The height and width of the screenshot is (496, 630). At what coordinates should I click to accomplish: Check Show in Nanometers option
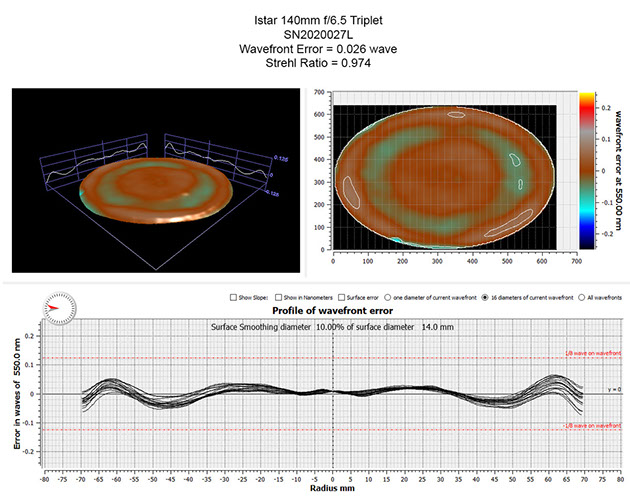pos(278,297)
